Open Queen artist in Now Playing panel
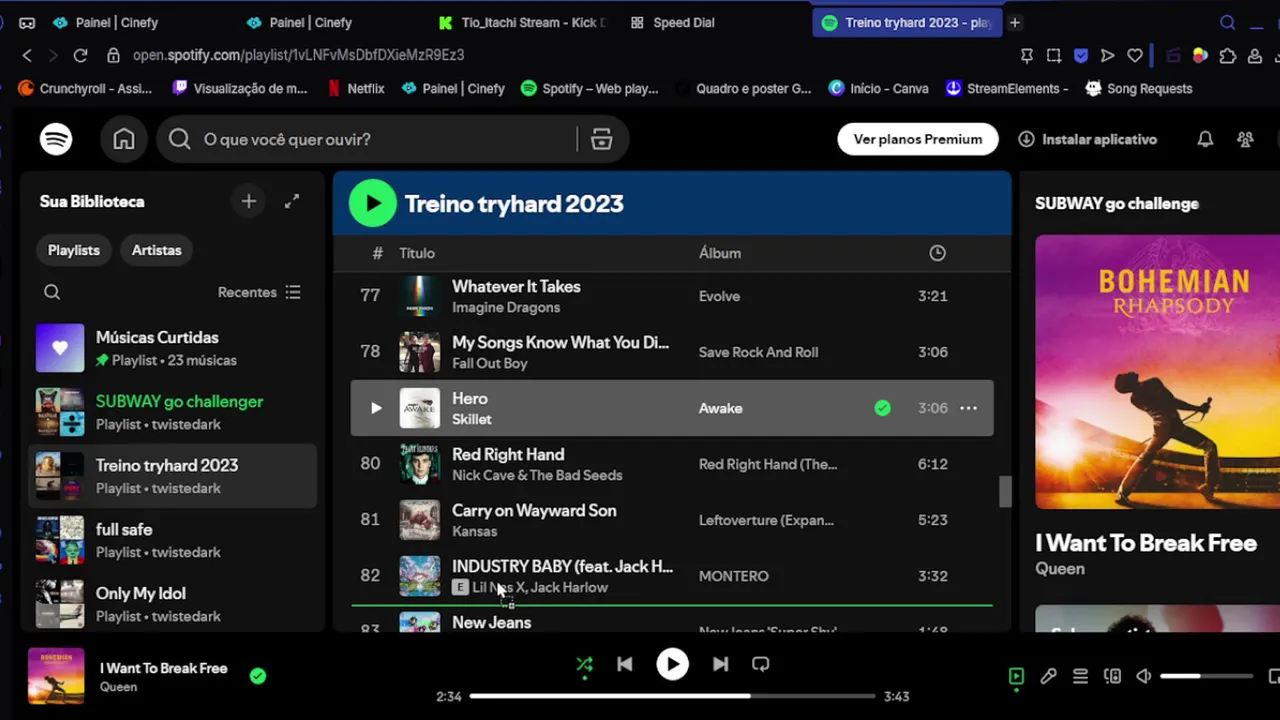Screen dimensions: 1280x720 click(x=1059, y=568)
